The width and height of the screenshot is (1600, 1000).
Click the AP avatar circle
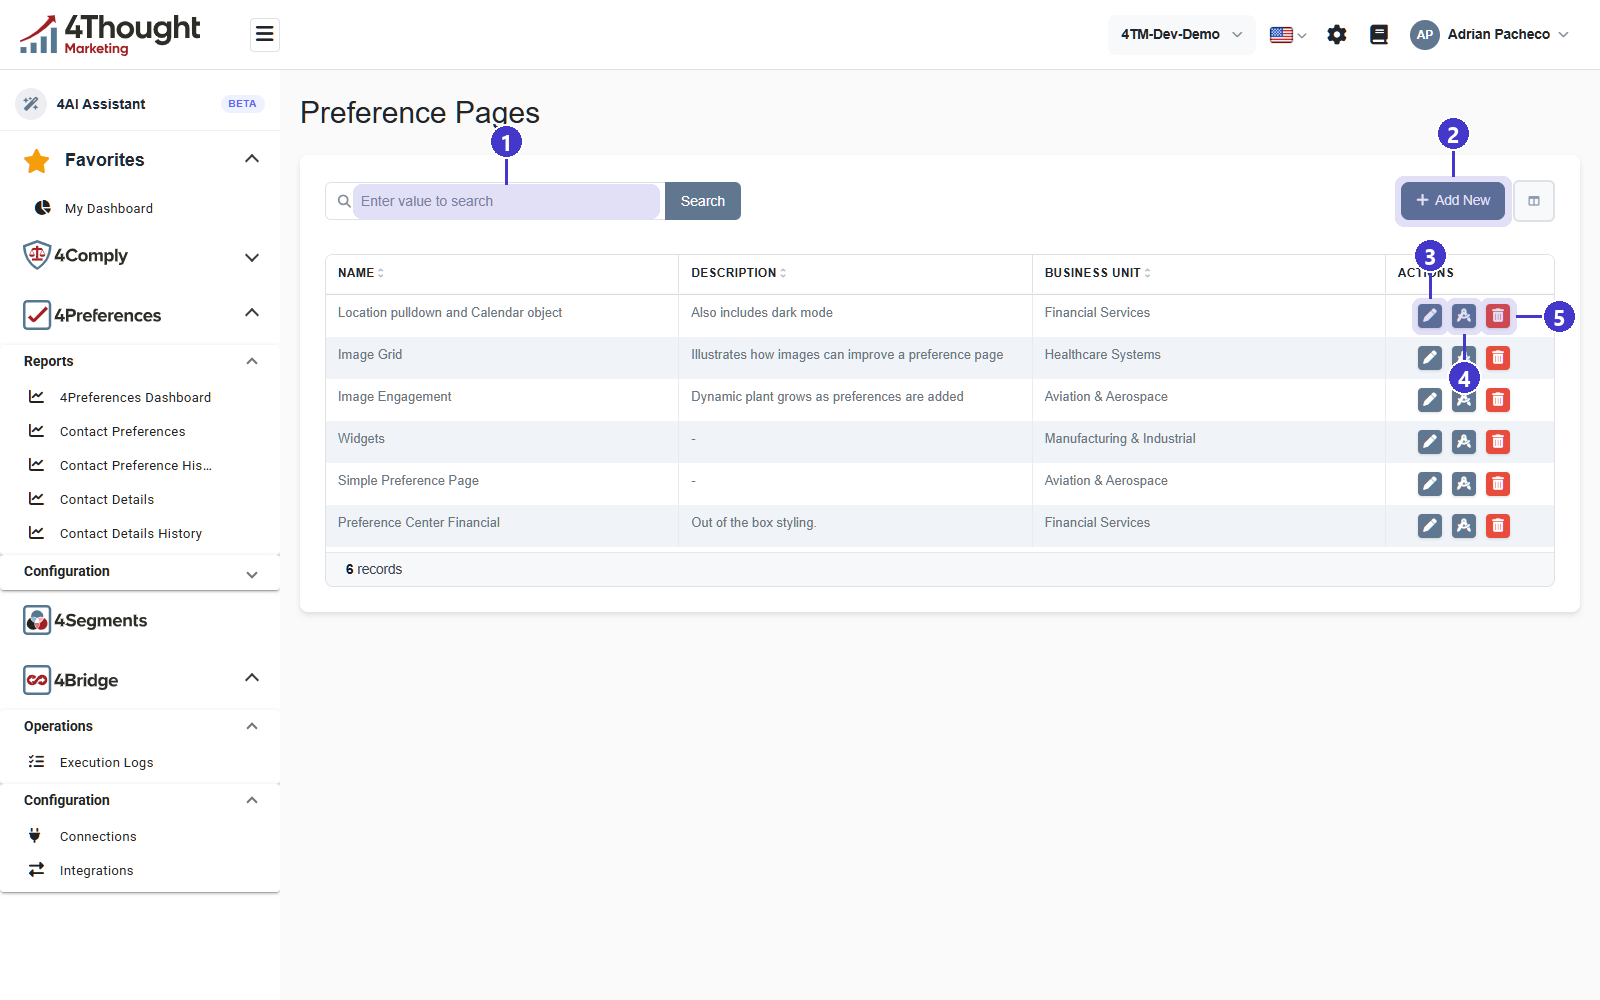(1425, 35)
